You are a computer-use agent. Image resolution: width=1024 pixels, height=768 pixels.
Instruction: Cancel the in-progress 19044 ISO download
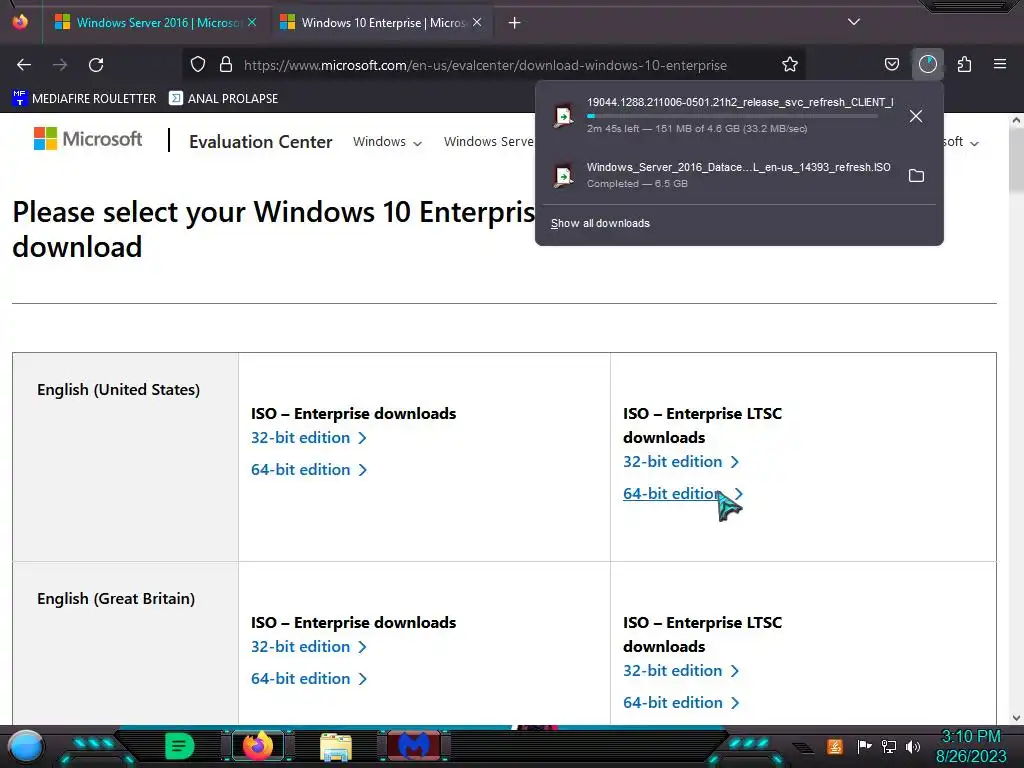(x=916, y=116)
